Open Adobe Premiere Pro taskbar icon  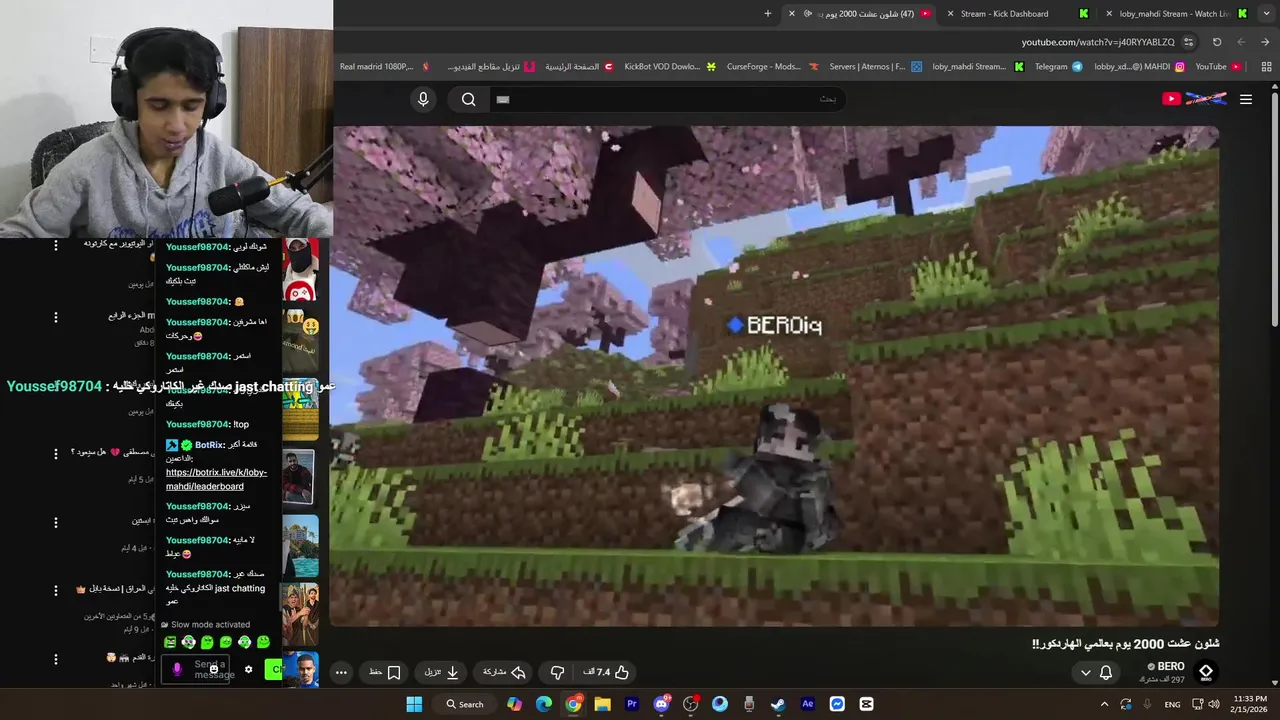point(632,704)
